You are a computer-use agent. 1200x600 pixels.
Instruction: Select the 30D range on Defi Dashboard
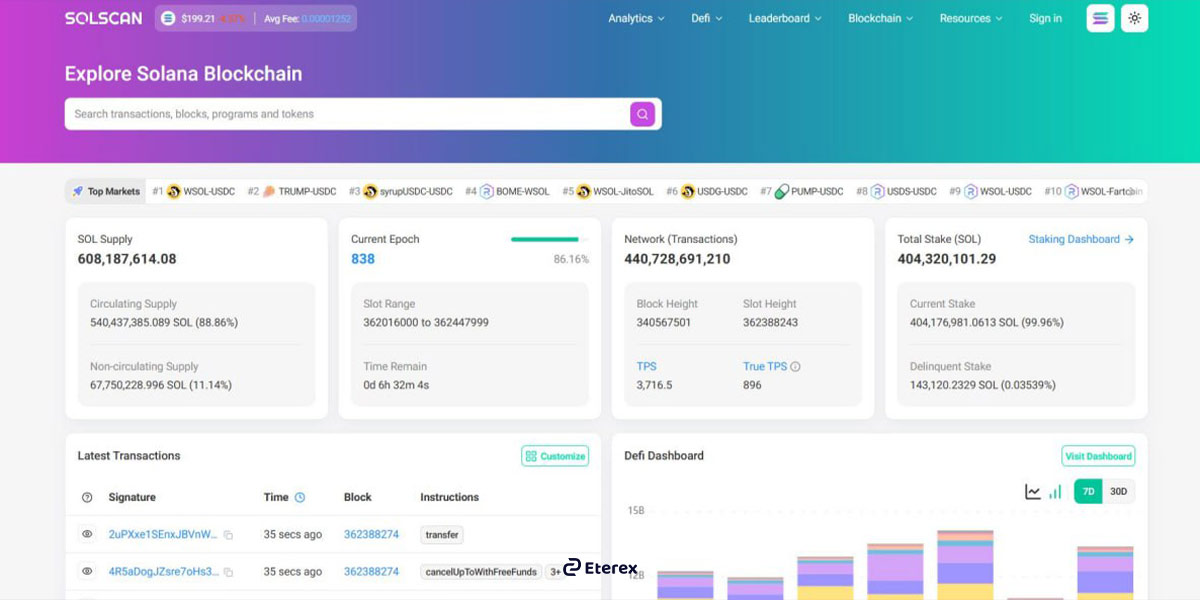pos(1118,491)
